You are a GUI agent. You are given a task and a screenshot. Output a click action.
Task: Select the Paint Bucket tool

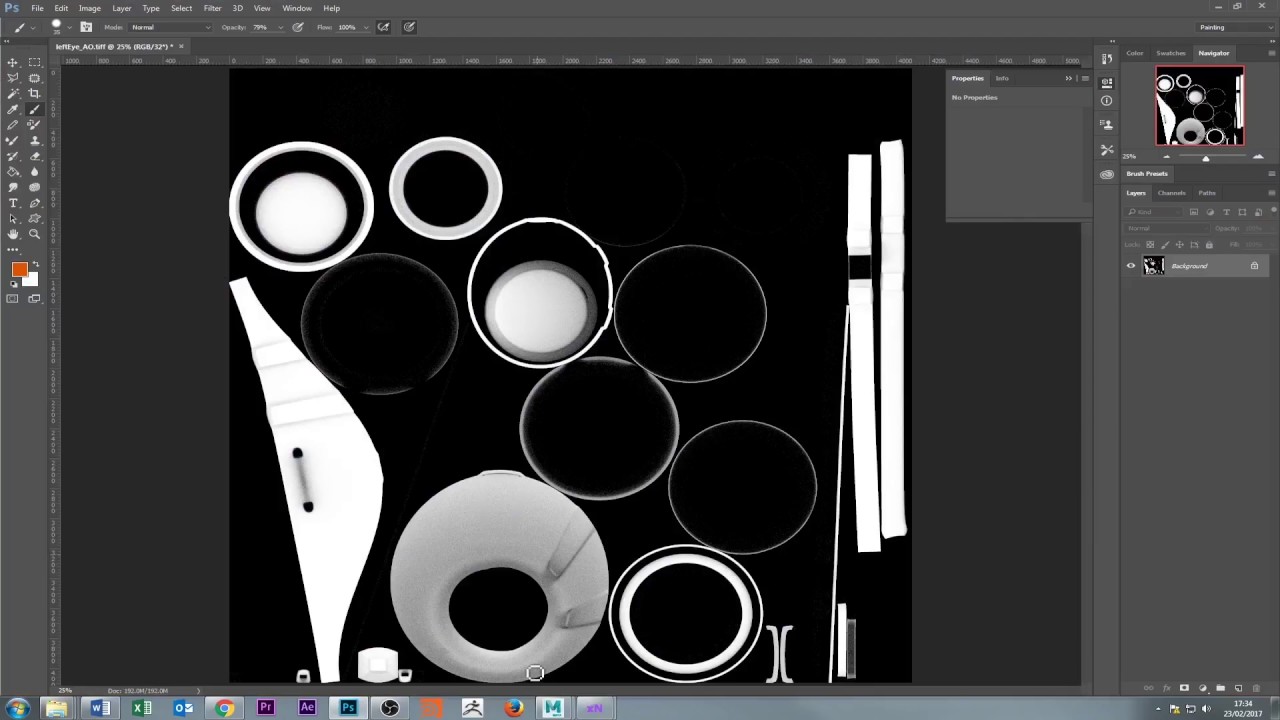click(13, 172)
